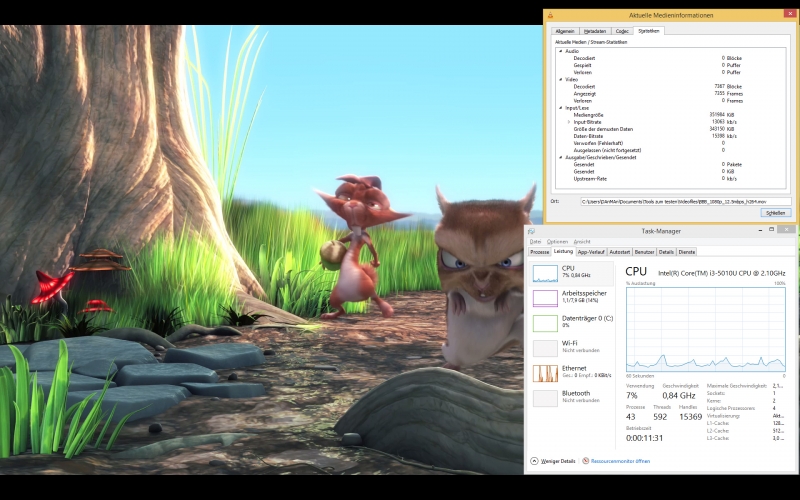Click the '0,84 GHz' Geschwindigkeit value
800x500 pixels.
tap(679, 395)
